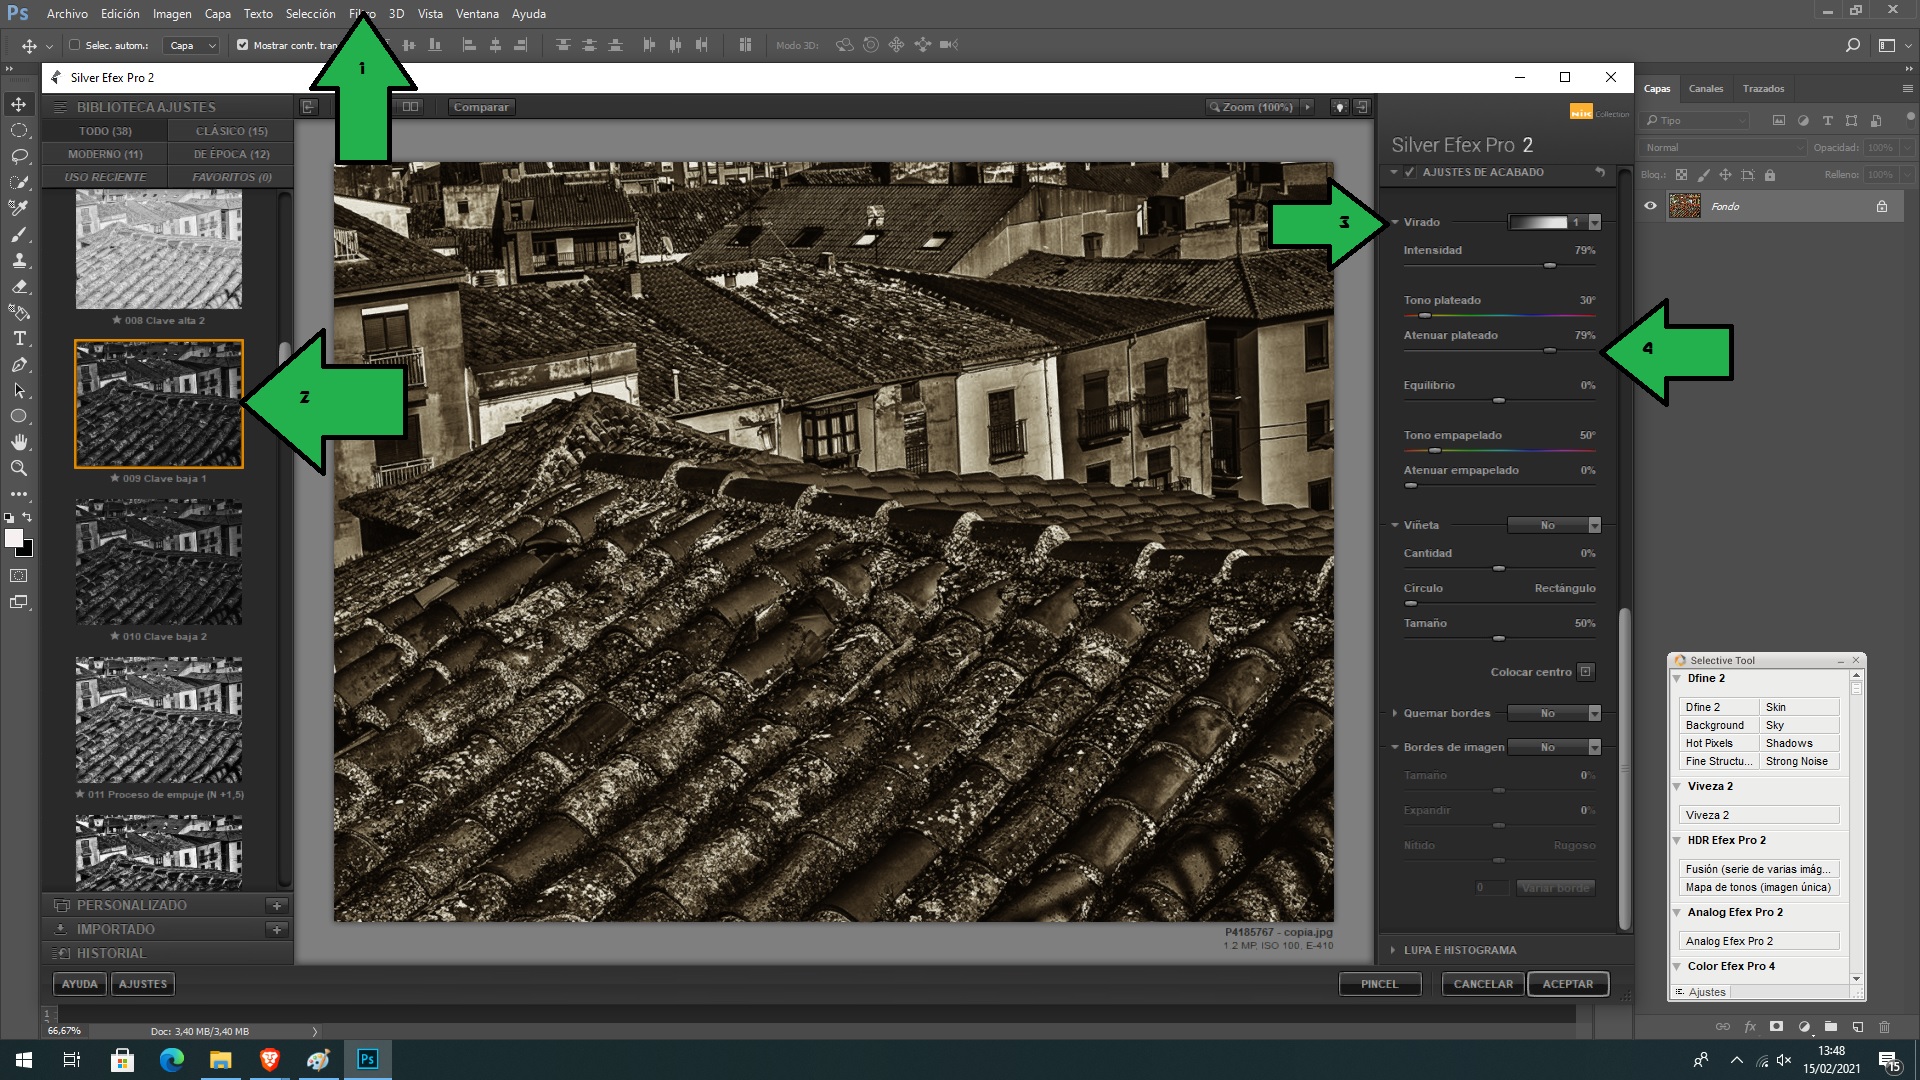Select the Hand tool
This screenshot has height=1080, width=1920.
[x=19, y=443]
